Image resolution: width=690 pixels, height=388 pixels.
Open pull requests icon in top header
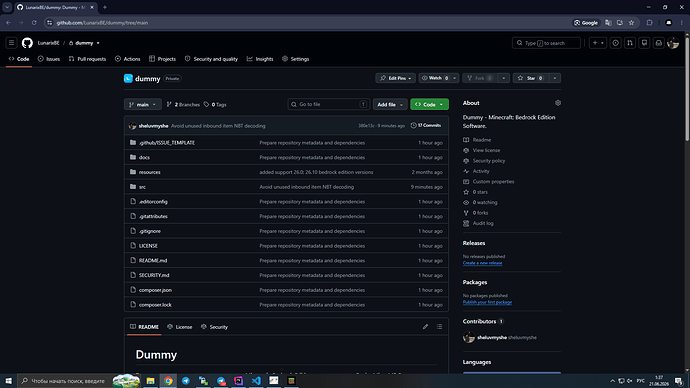[630, 43]
